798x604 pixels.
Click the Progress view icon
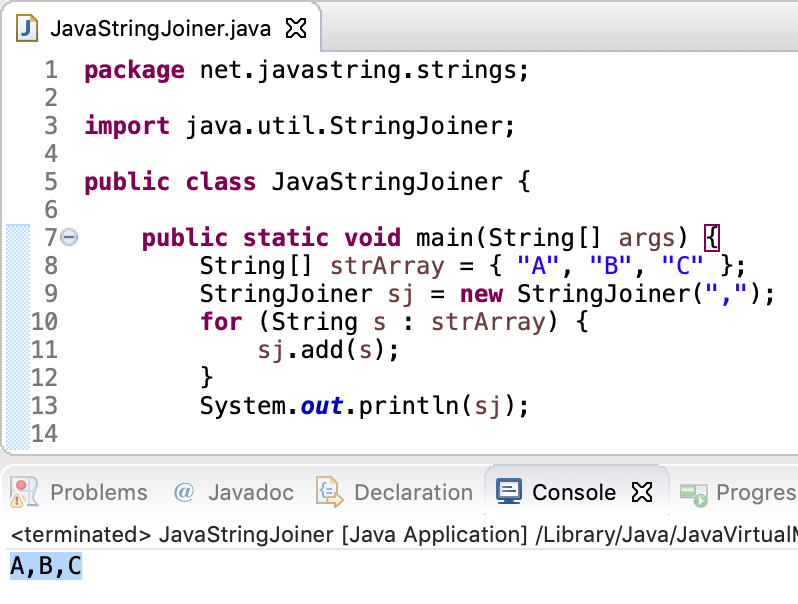click(694, 495)
